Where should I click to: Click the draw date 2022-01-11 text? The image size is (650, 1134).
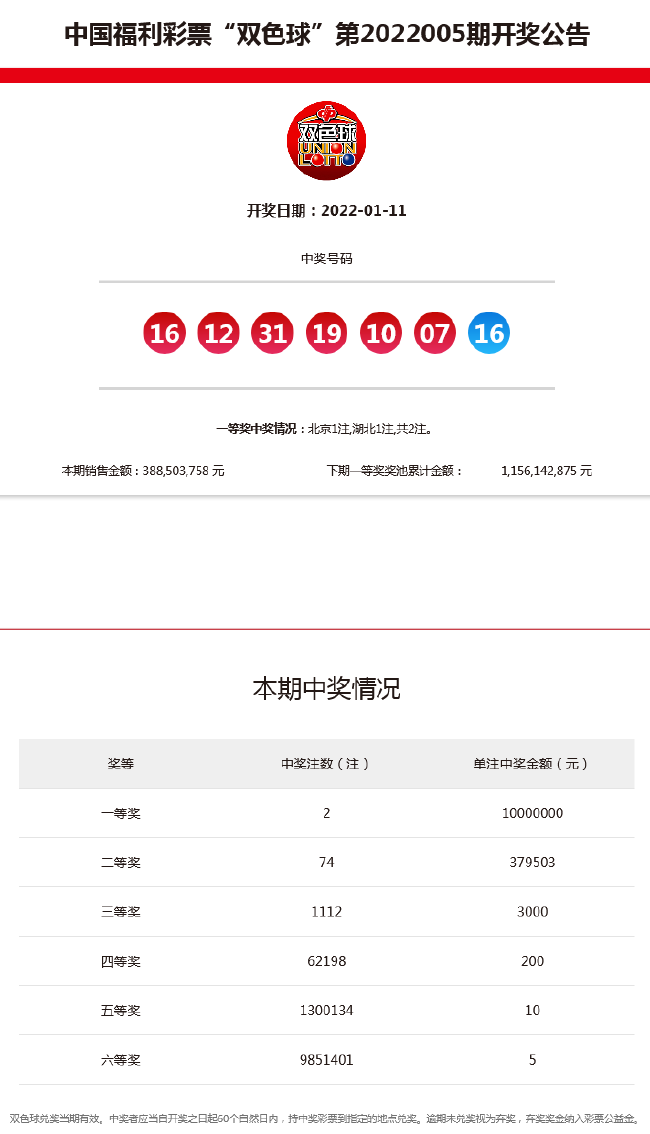326,211
